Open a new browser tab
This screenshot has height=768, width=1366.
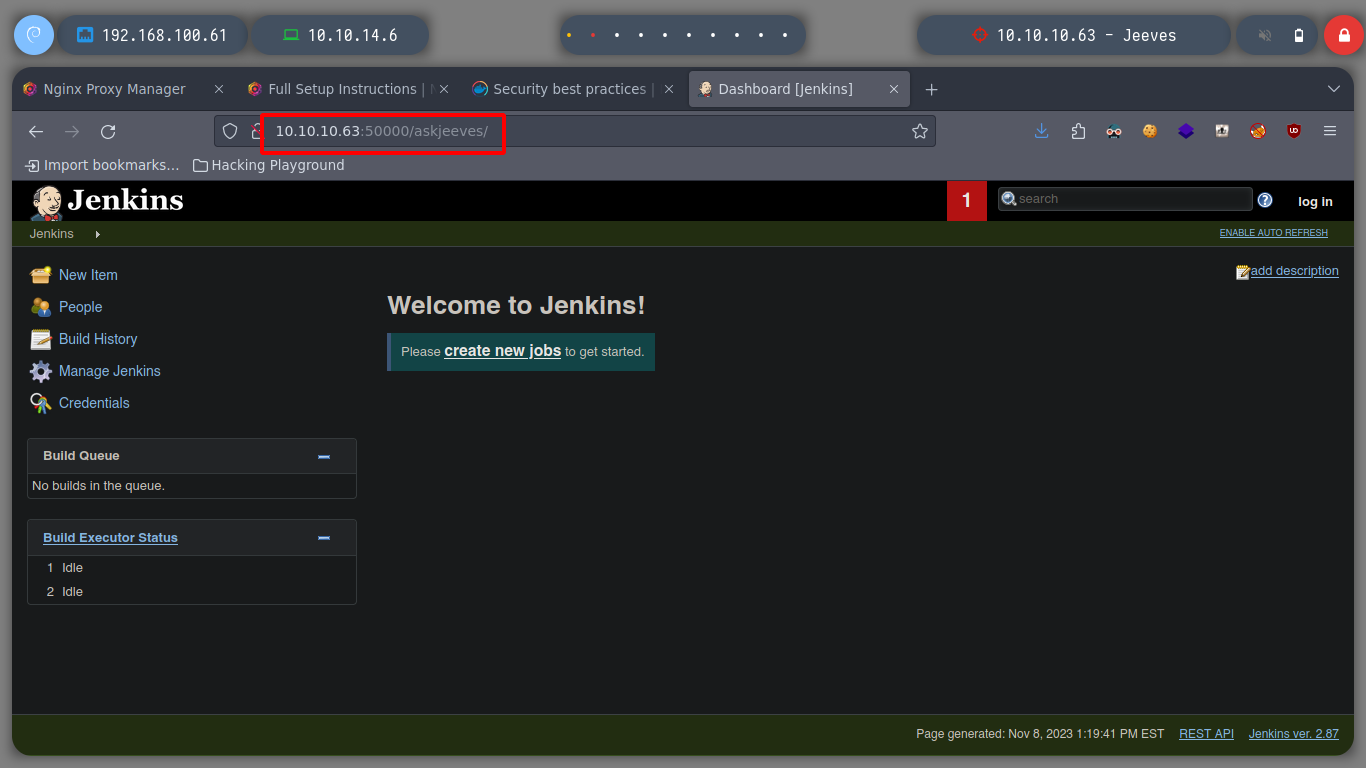point(931,89)
